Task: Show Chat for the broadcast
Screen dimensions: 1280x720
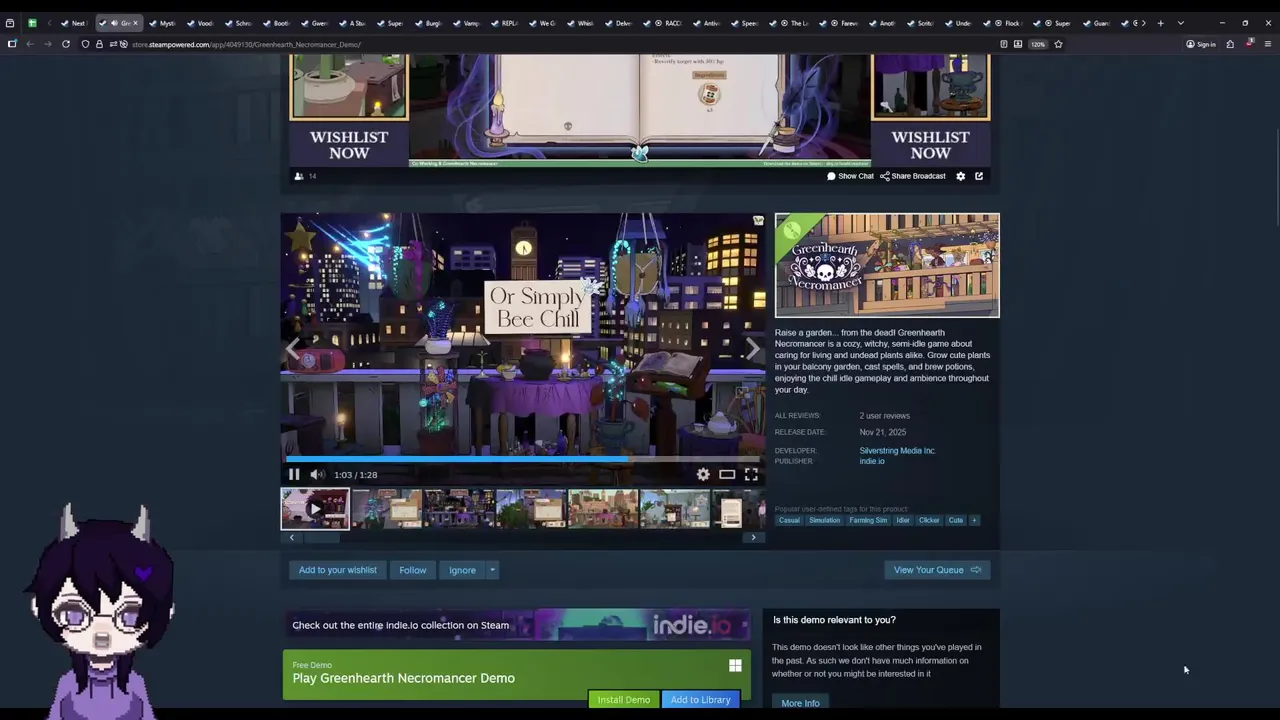Action: (850, 176)
